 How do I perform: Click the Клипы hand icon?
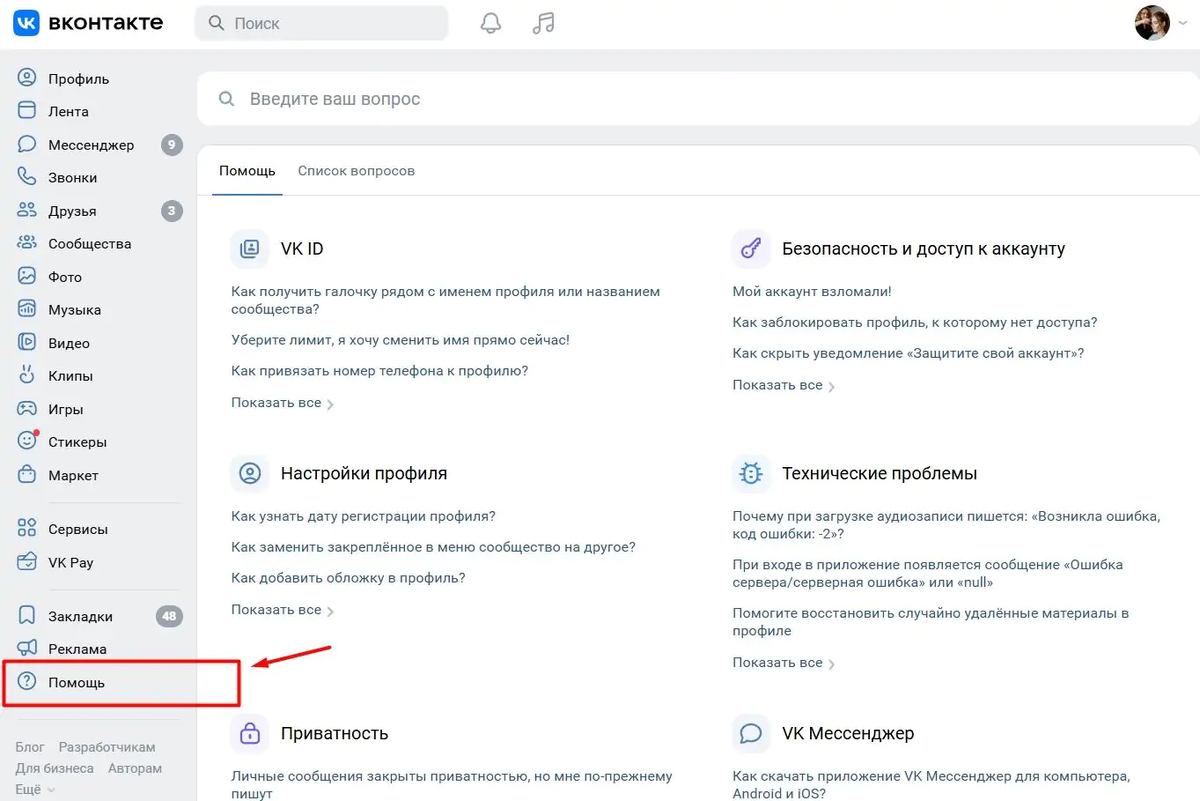27,376
